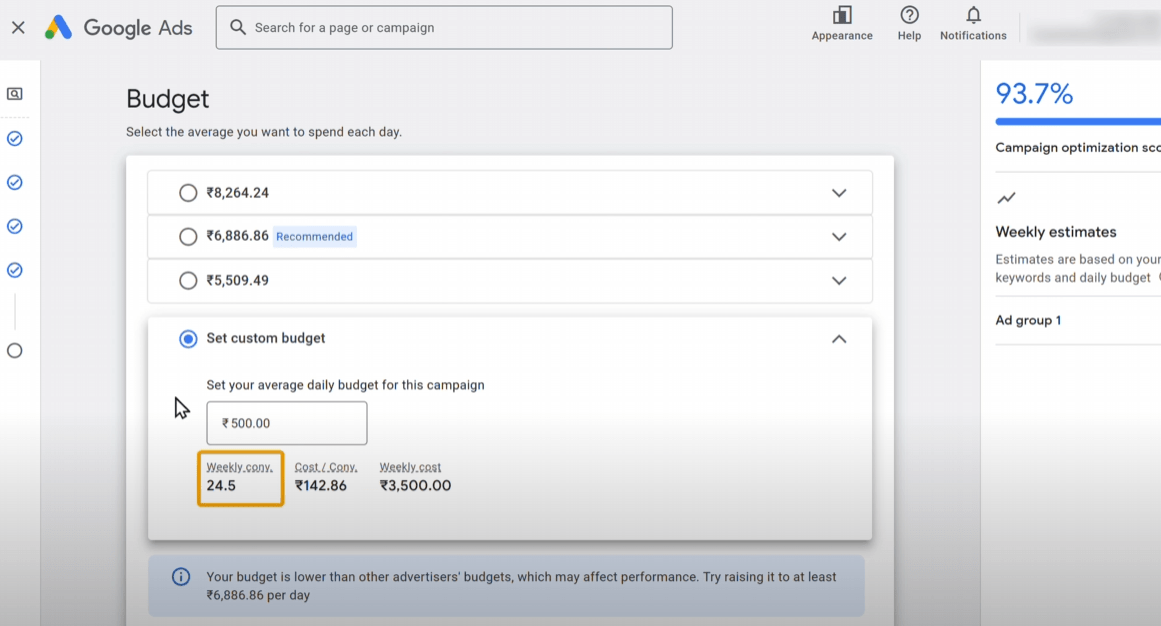Click the last completed step checkmark
Image resolution: width=1161 pixels, height=626 pixels.
tap(15, 270)
